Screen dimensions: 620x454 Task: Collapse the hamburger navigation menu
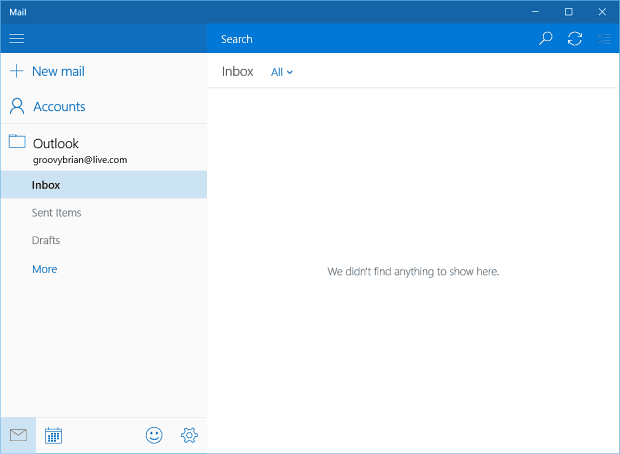pyautogui.click(x=17, y=38)
